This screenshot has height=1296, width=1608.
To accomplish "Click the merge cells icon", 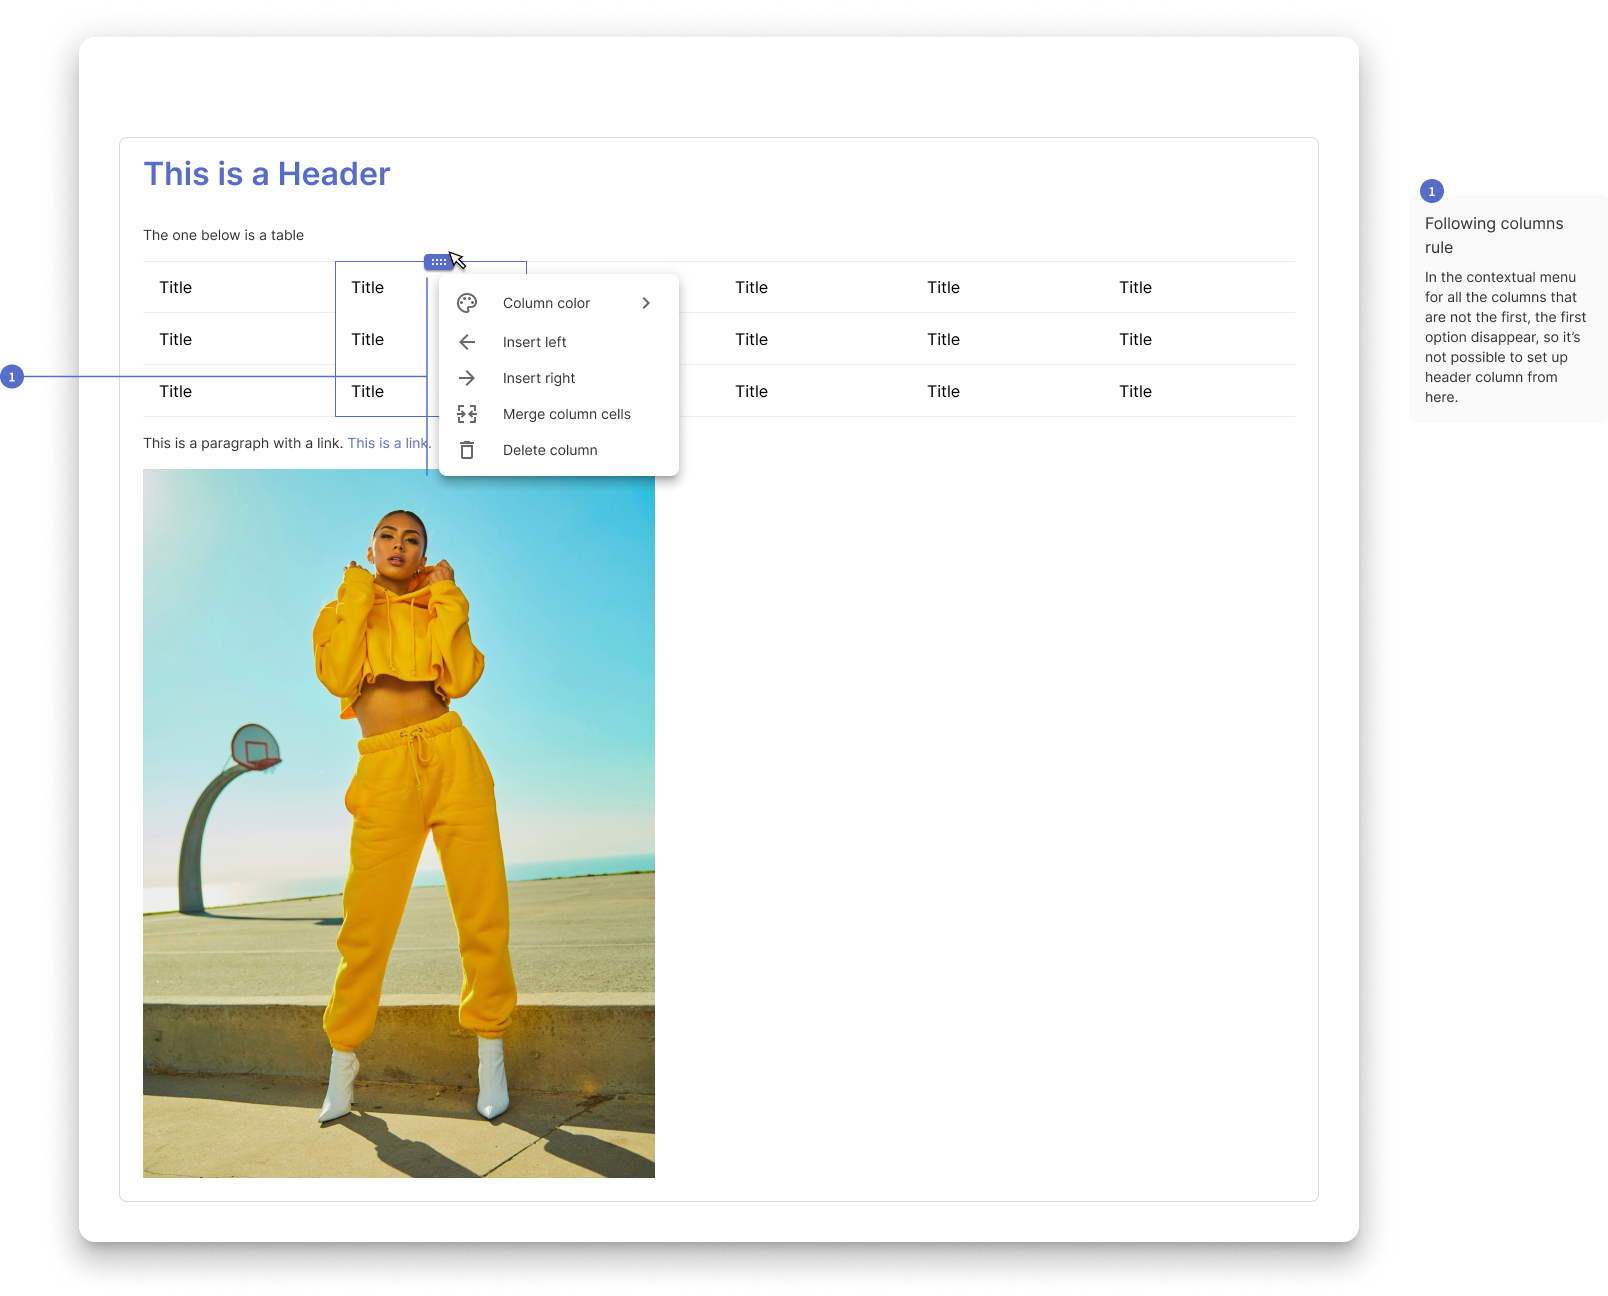I will click(467, 414).
